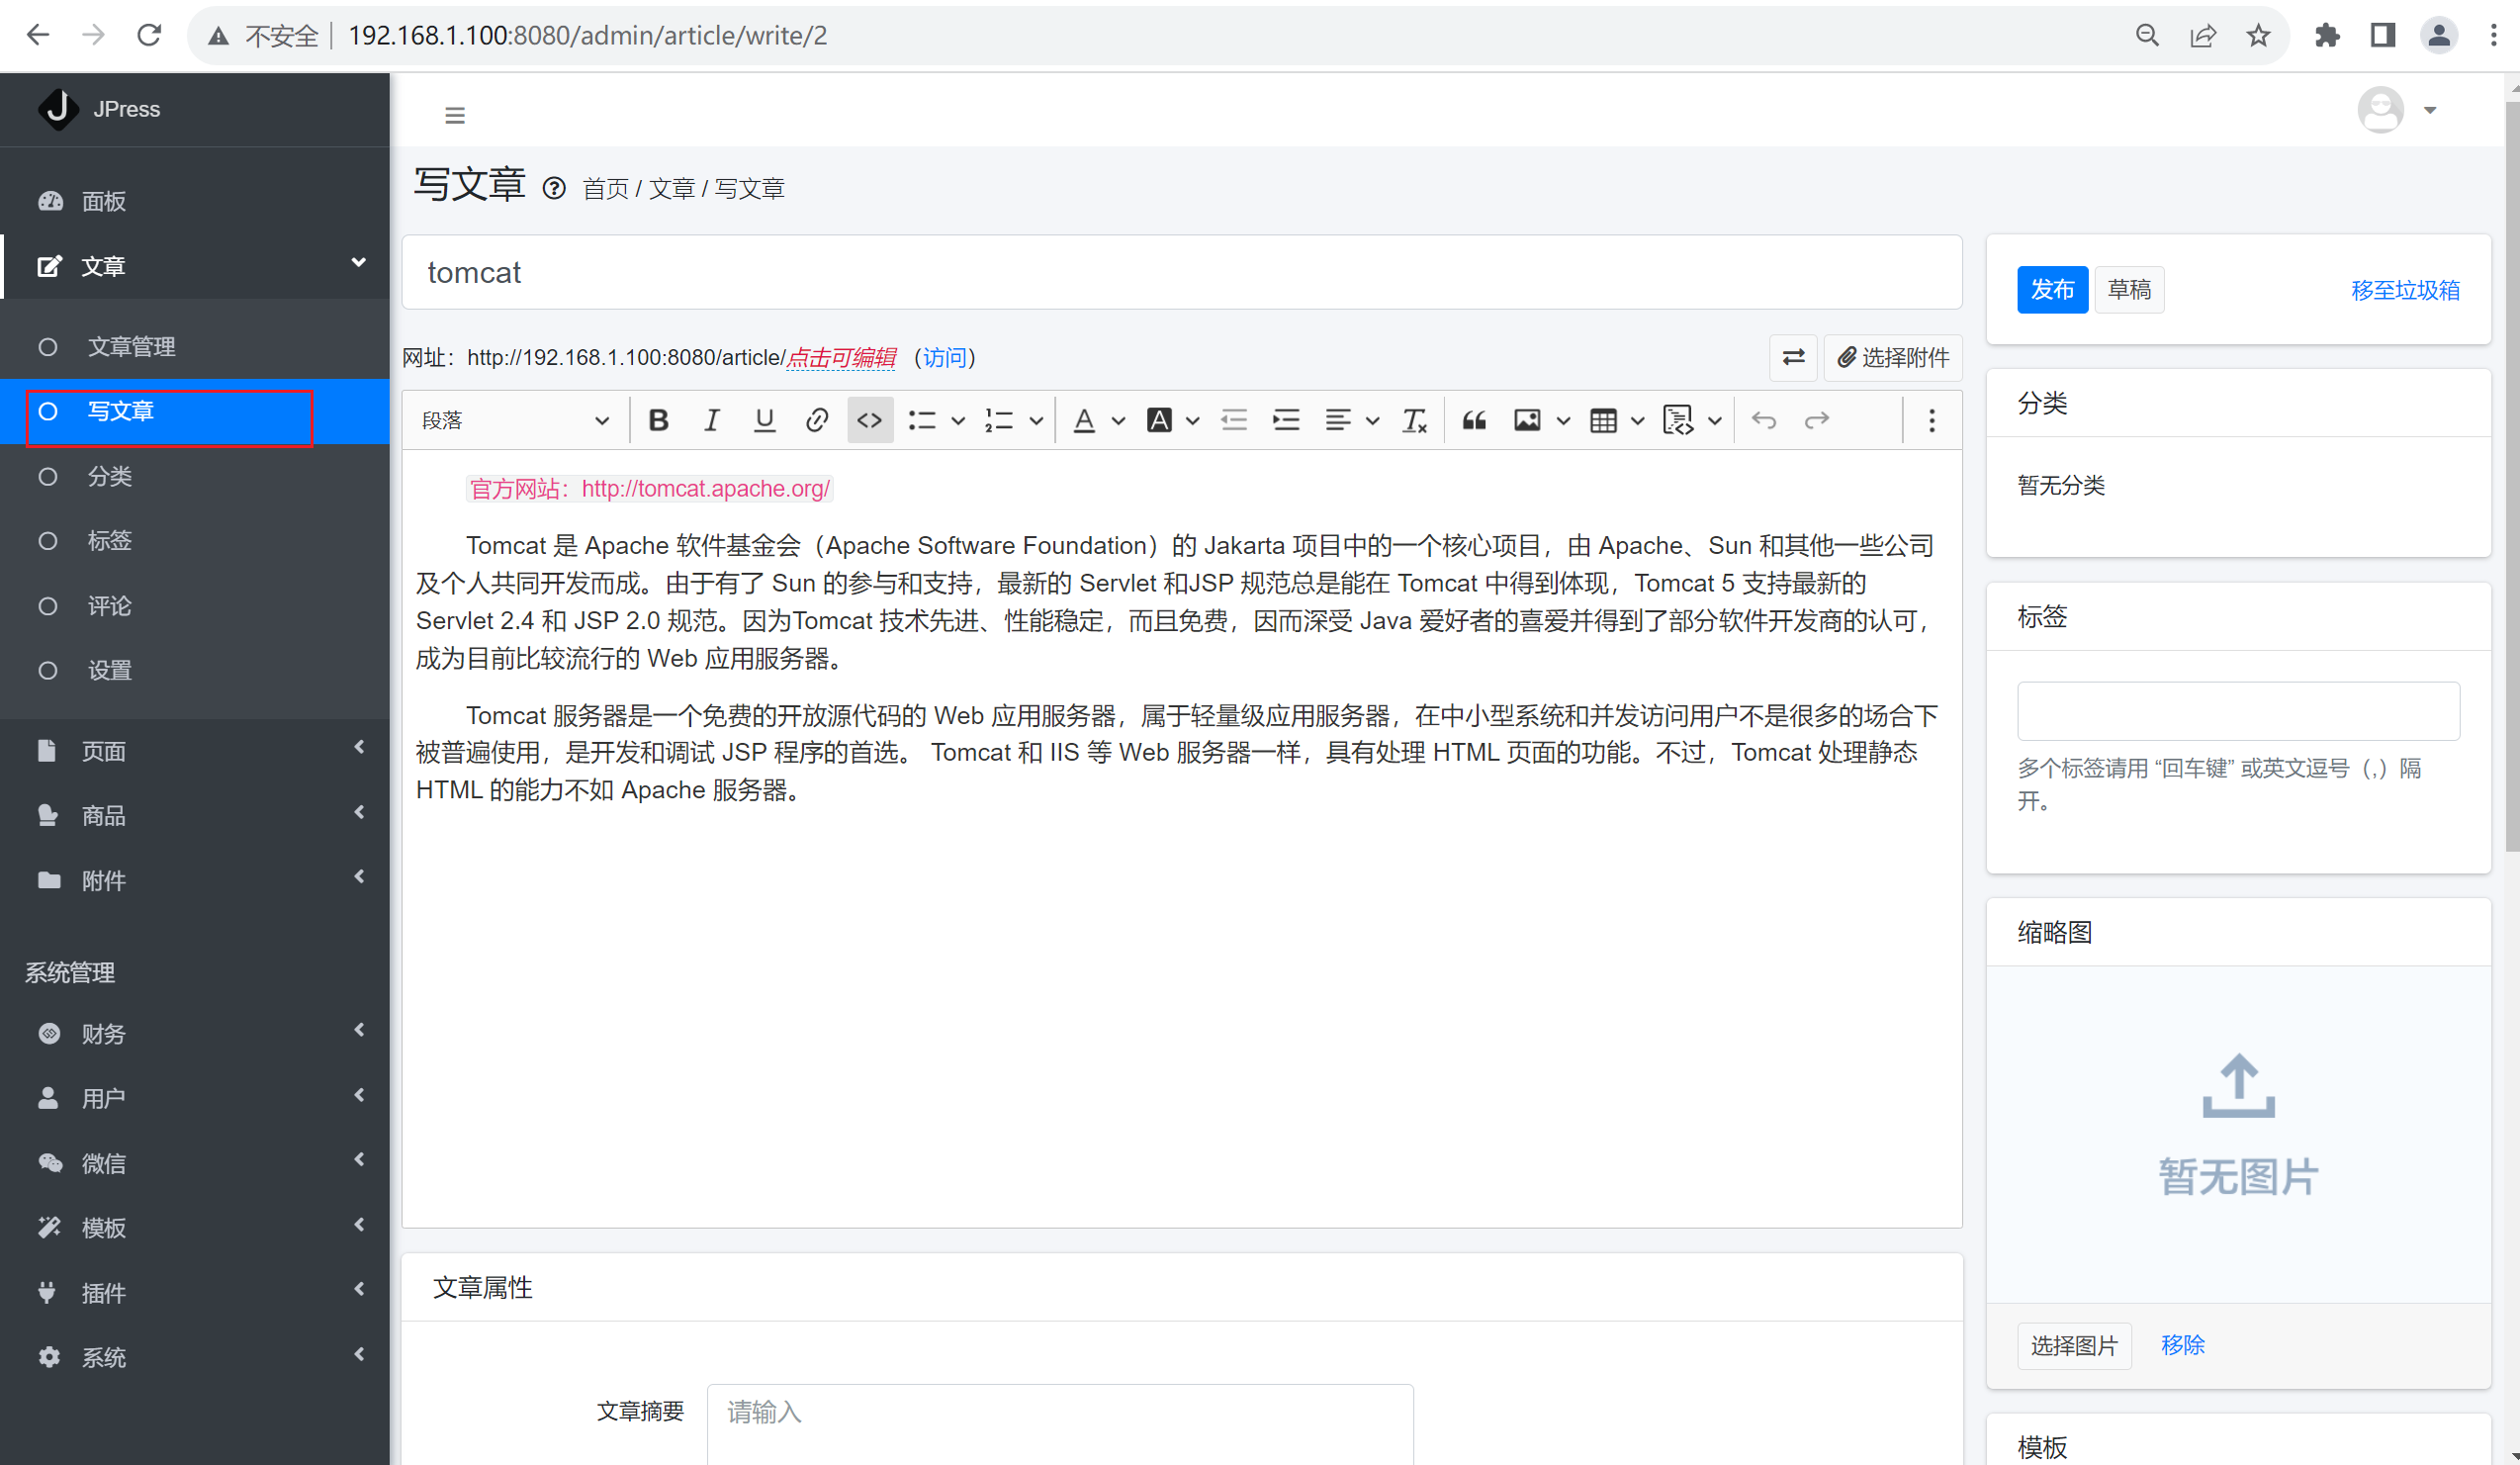Image resolution: width=2520 pixels, height=1465 pixels.
Task: Toggle the inline code button
Action: 870,421
